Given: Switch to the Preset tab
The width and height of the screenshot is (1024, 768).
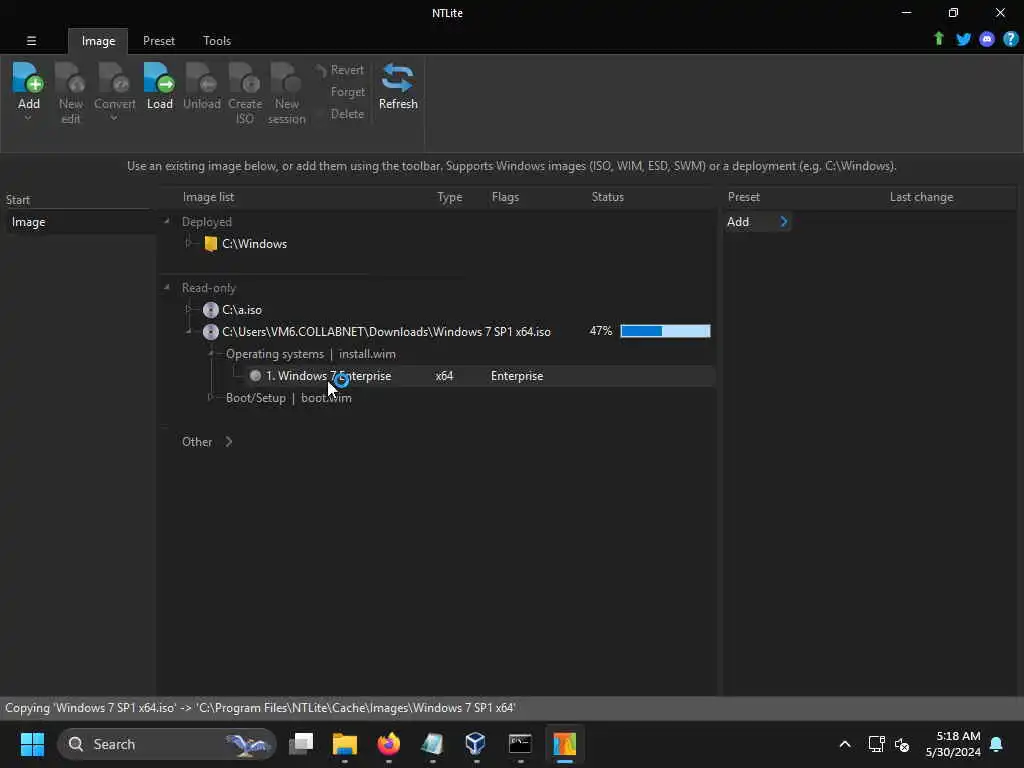Looking at the screenshot, I should 159,40.
